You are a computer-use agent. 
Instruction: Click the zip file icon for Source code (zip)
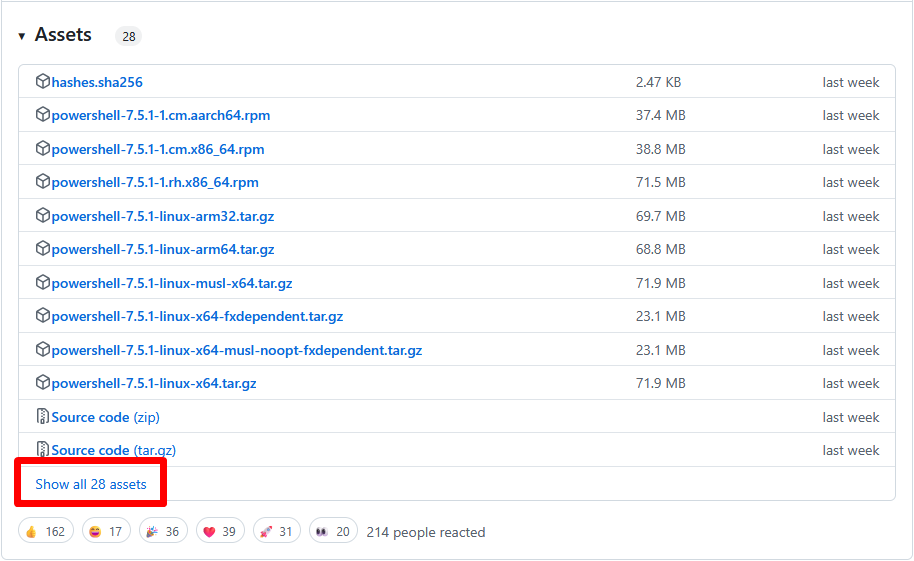pos(43,416)
